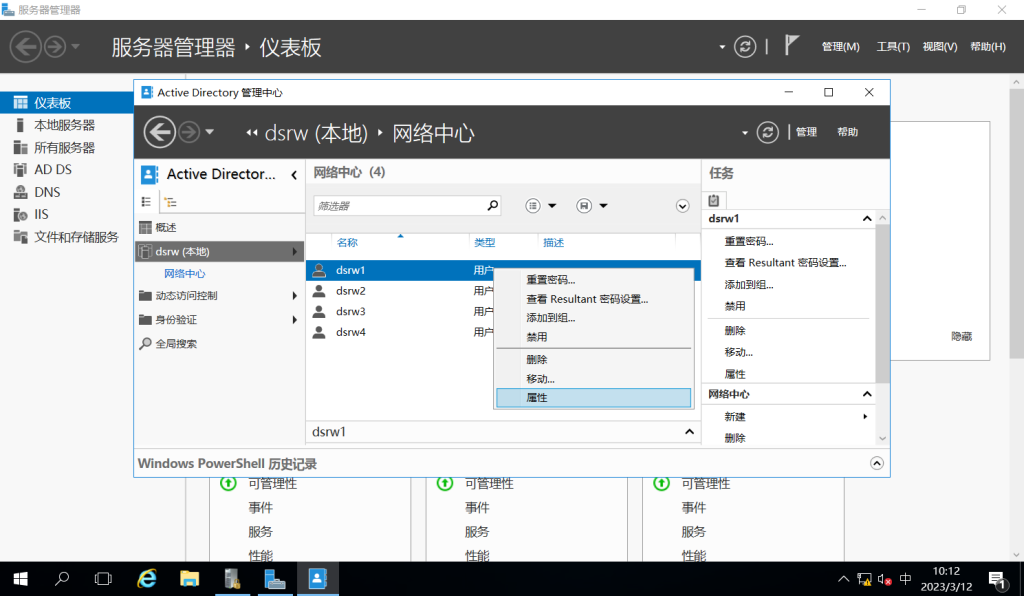Expand the dsrw (本地) node submenu arrow
The height and width of the screenshot is (596, 1024).
[x=295, y=251]
